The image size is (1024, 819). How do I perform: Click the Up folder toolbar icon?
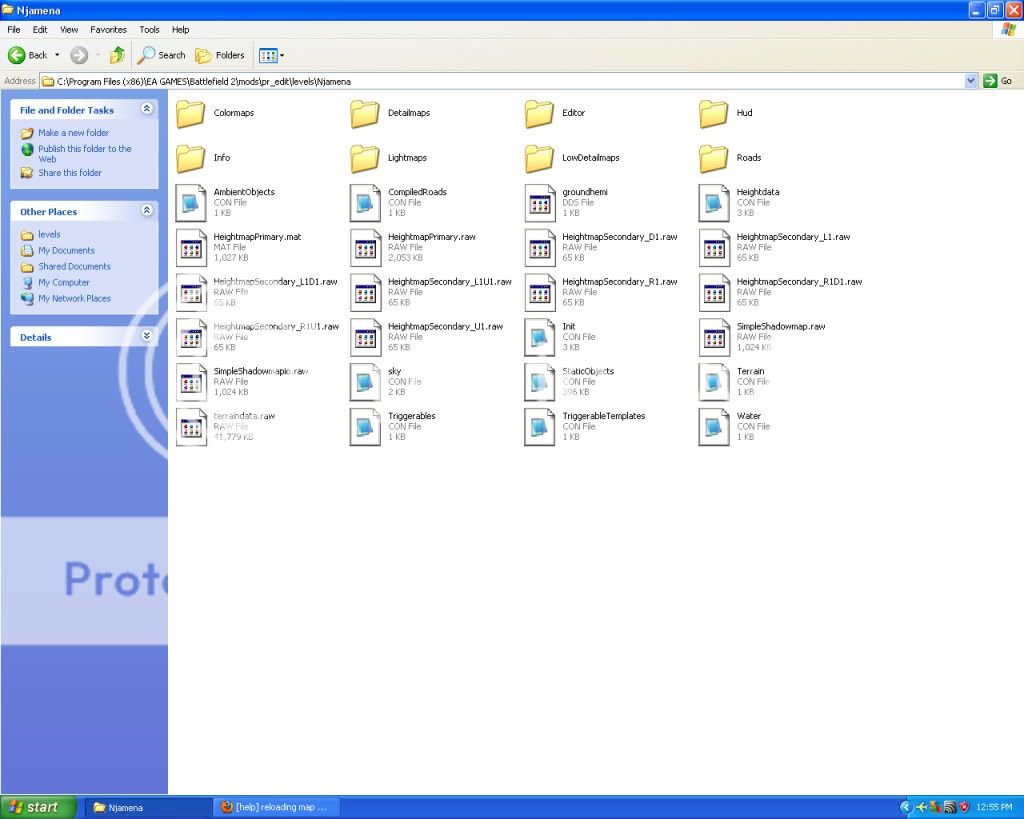coord(117,55)
